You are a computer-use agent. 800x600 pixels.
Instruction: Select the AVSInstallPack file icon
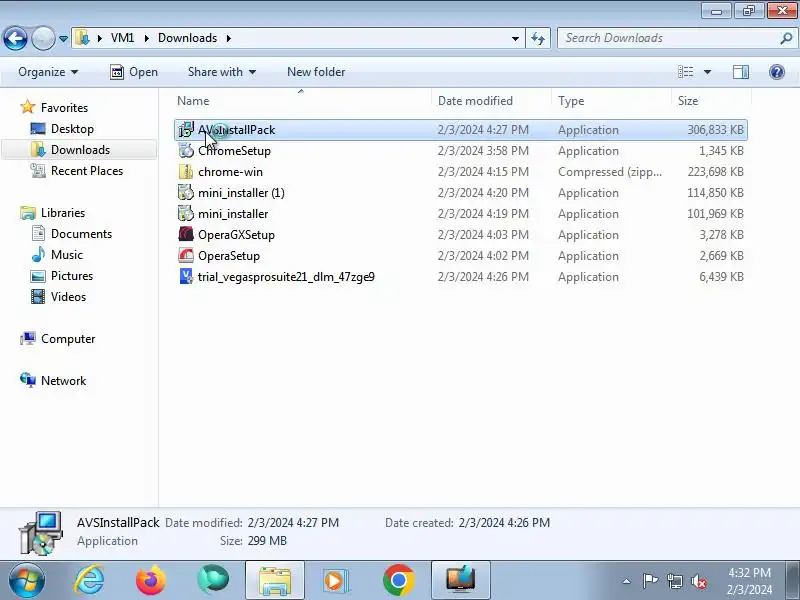(x=186, y=130)
